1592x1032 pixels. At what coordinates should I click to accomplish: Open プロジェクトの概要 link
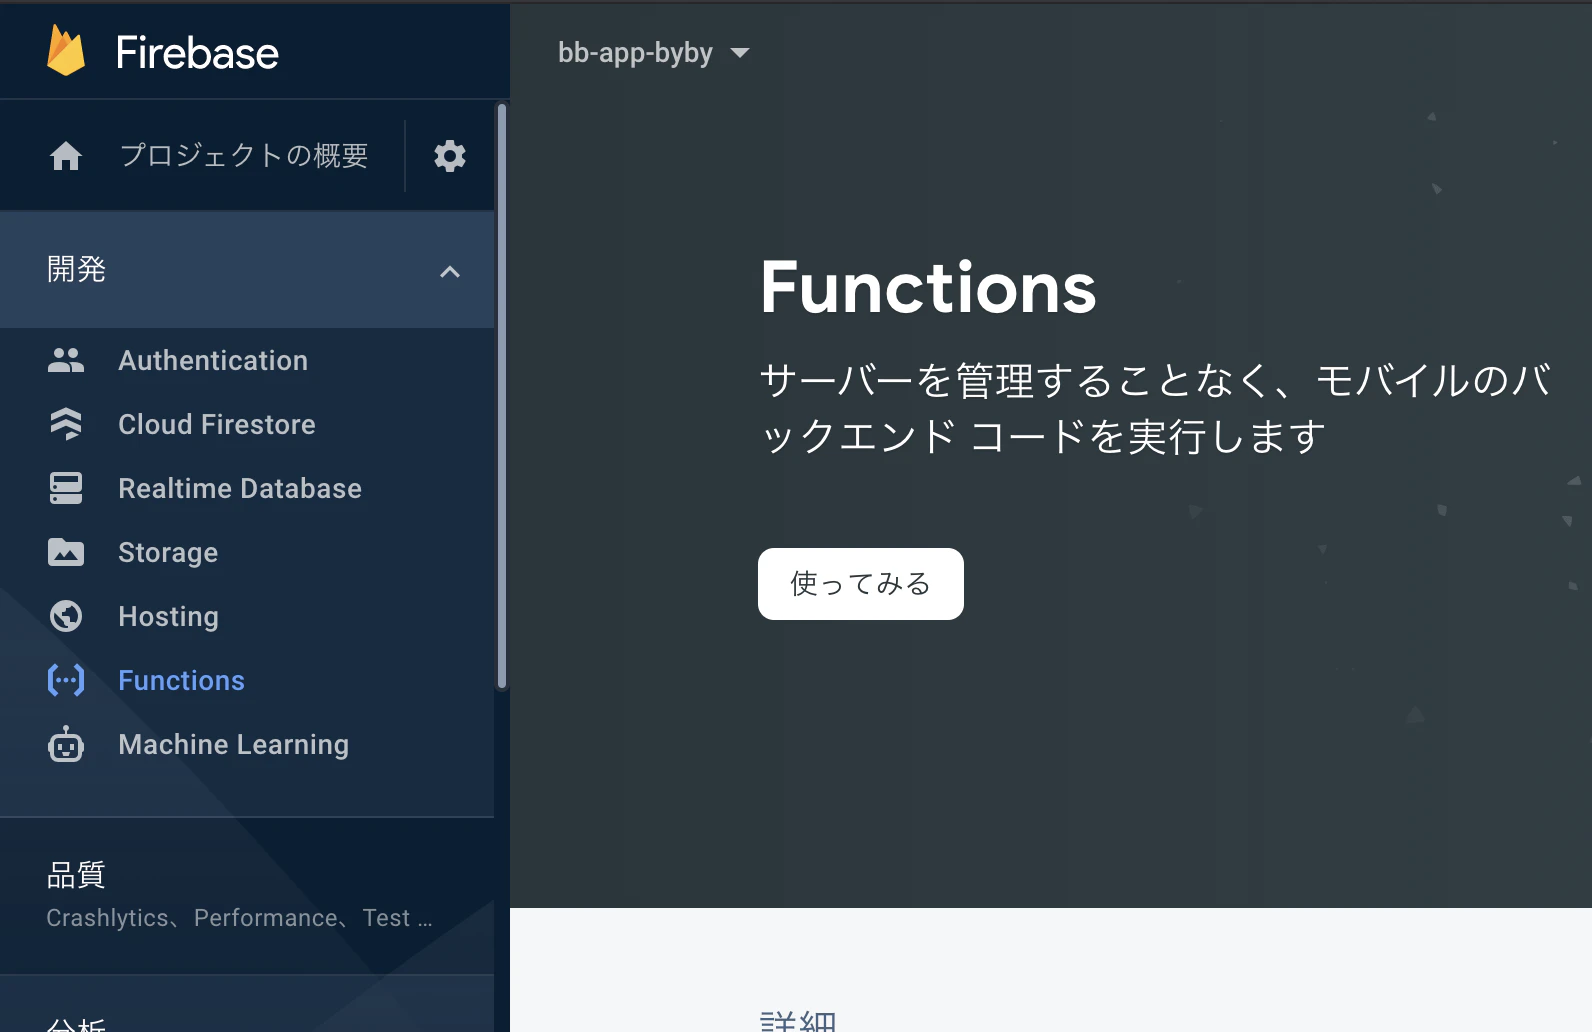coord(244,156)
